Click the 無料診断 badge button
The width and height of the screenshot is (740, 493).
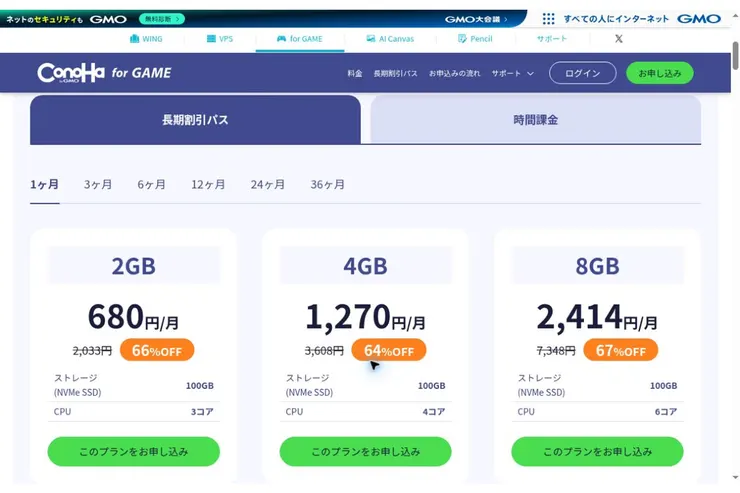[162, 19]
